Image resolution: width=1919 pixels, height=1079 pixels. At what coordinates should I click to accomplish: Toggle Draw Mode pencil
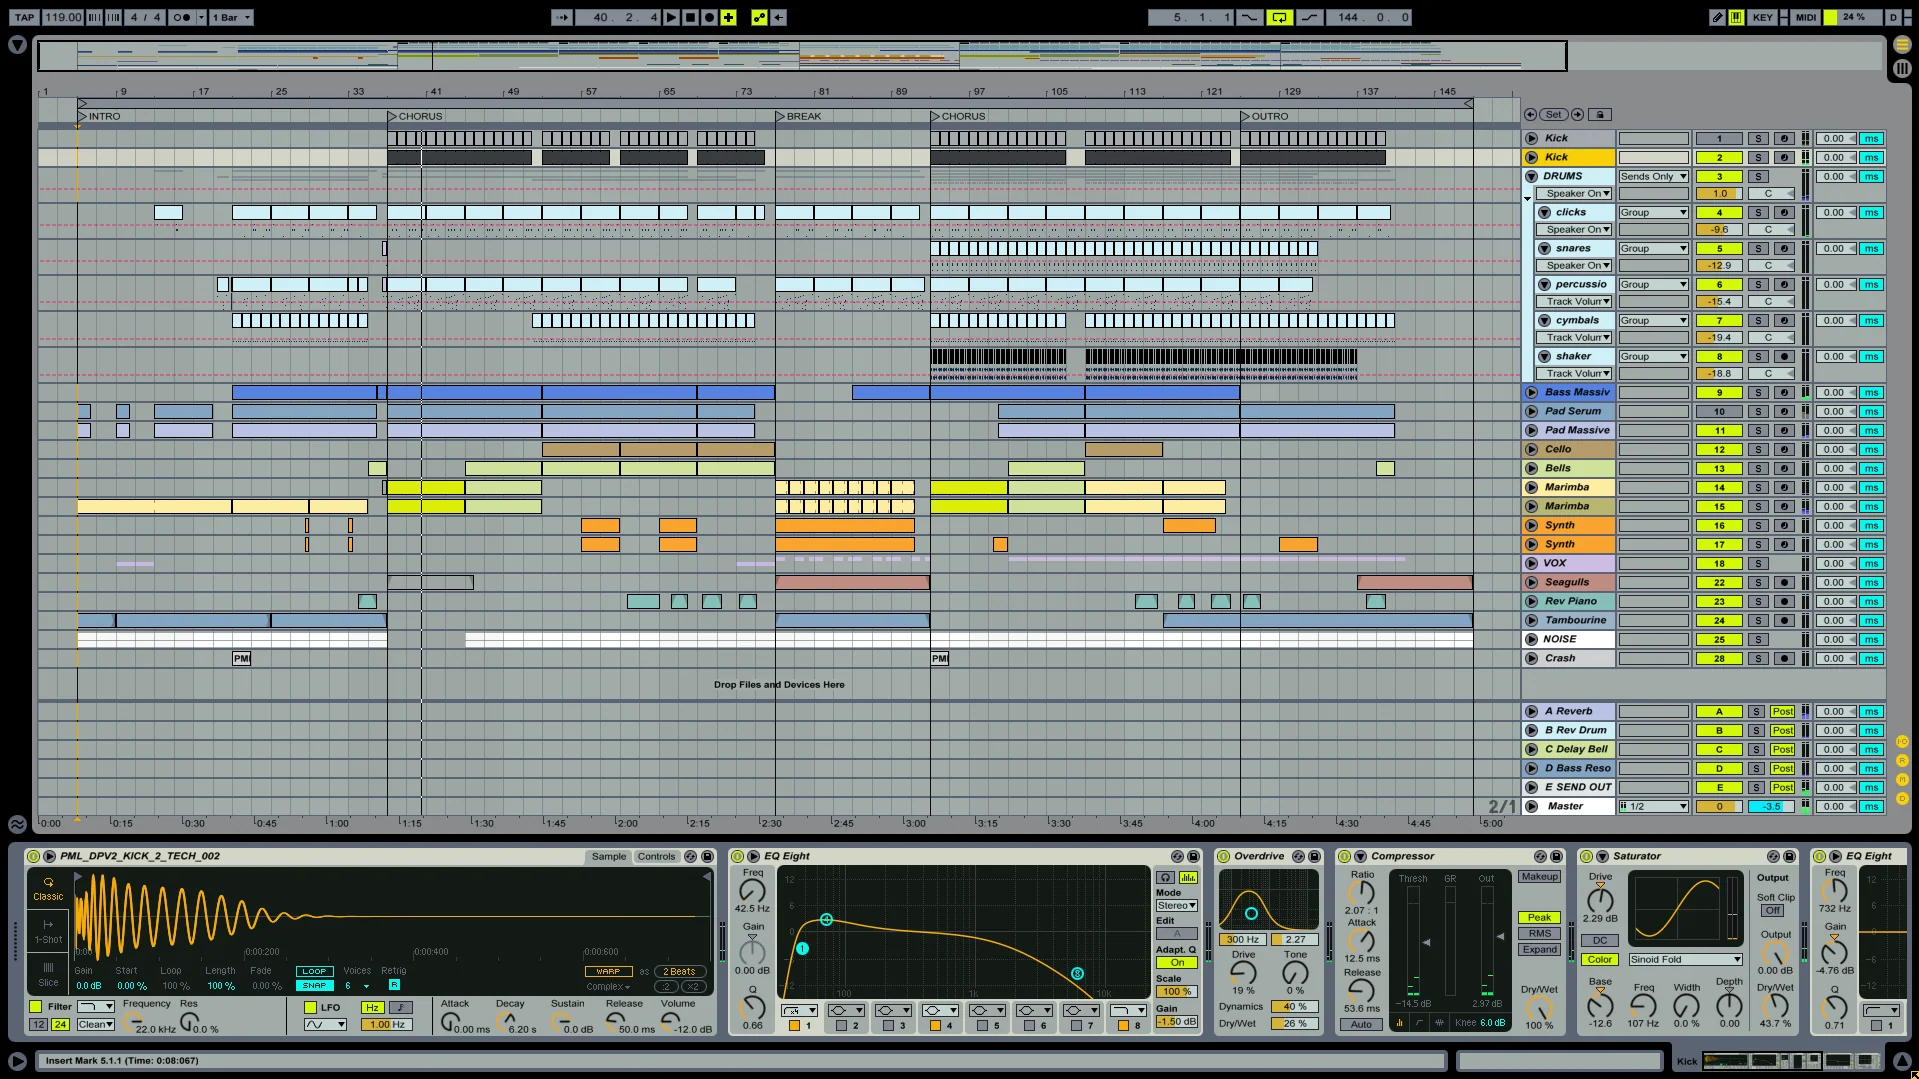tap(1717, 17)
